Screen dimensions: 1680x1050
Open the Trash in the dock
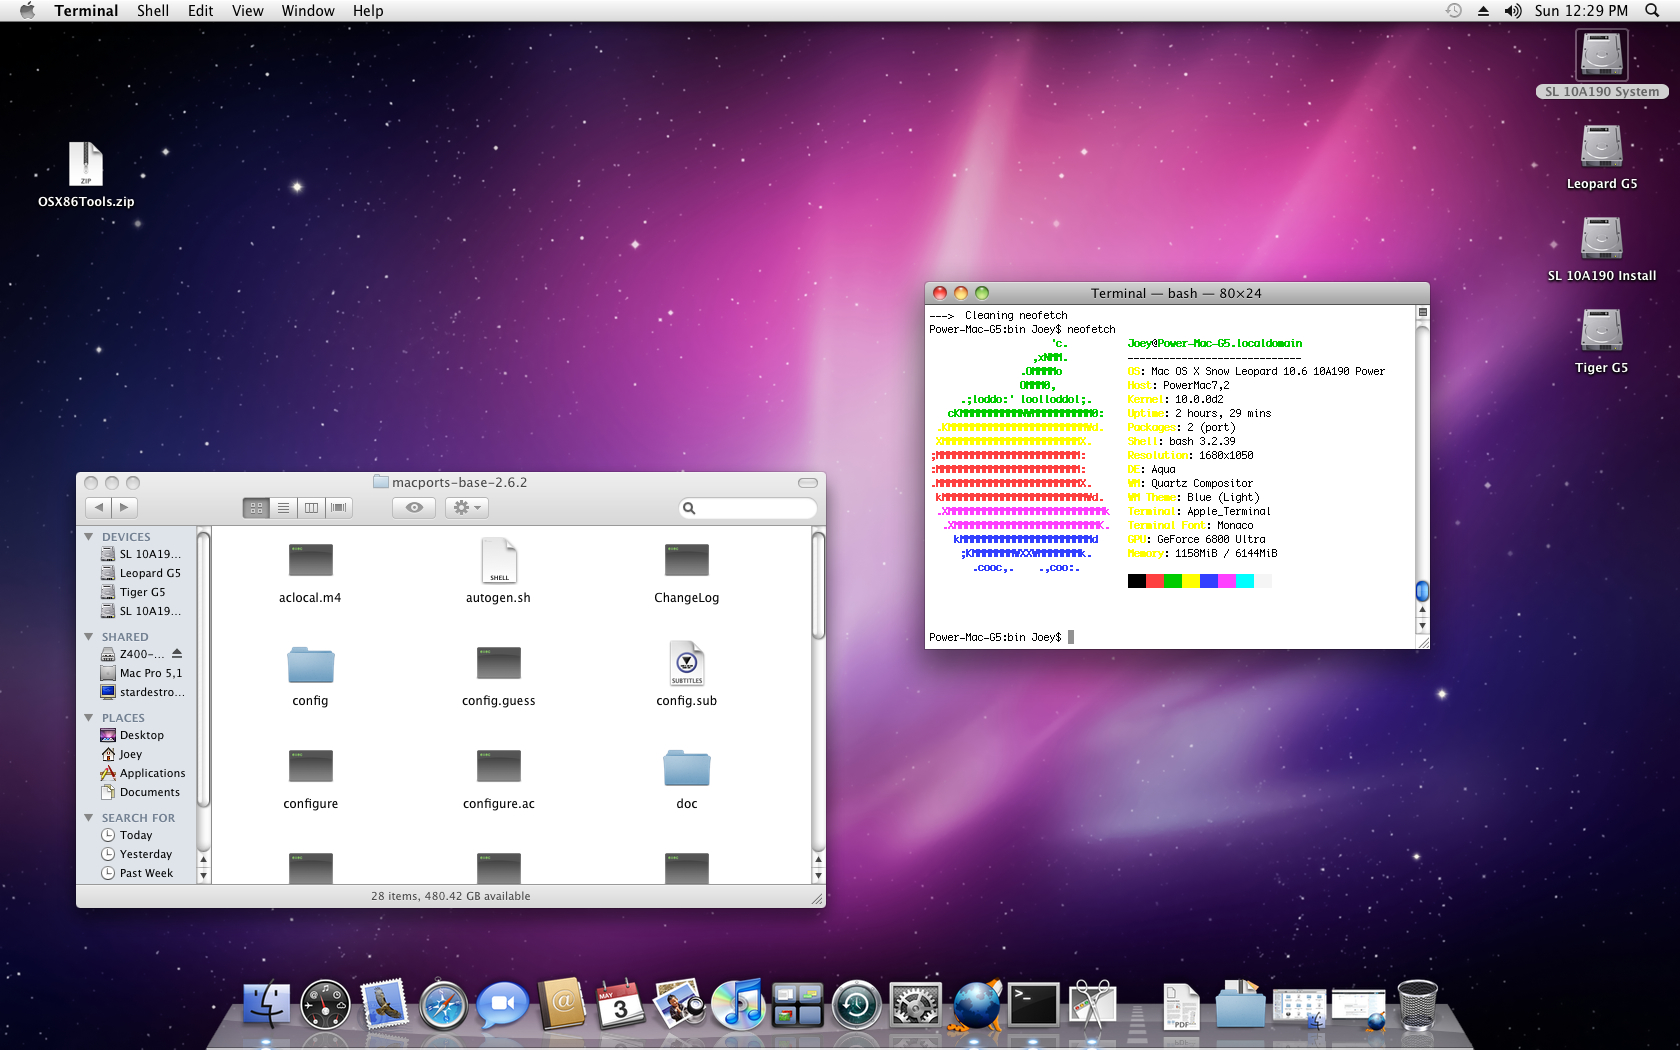tap(1417, 1006)
